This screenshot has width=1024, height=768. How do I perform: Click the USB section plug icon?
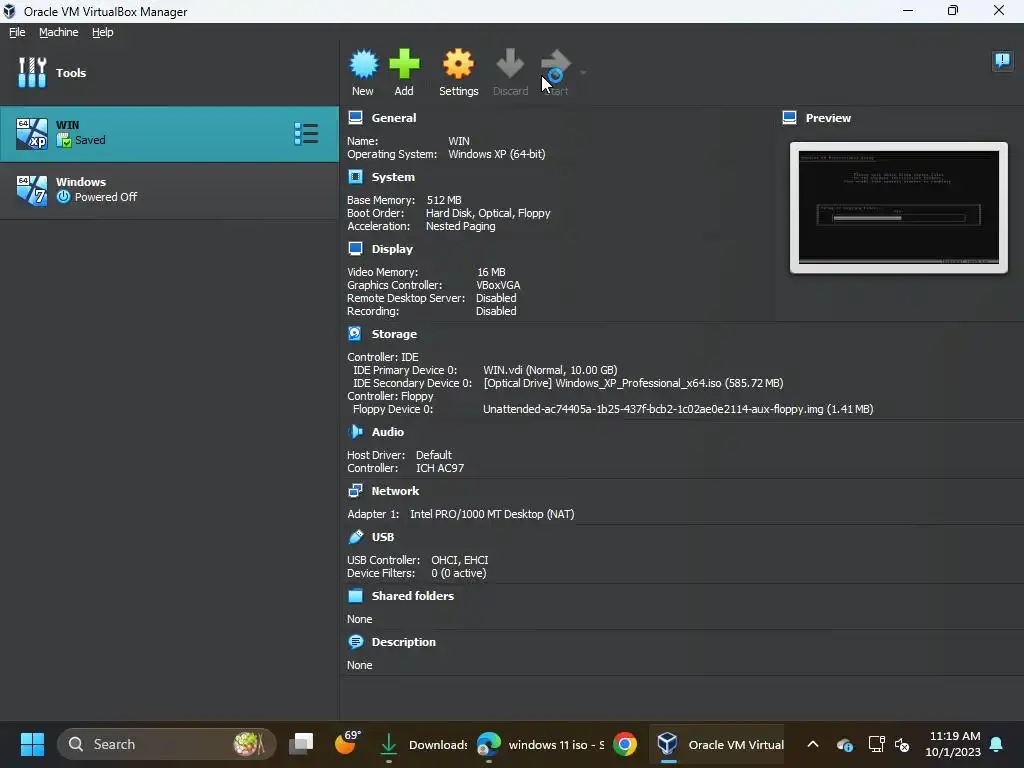(x=355, y=536)
